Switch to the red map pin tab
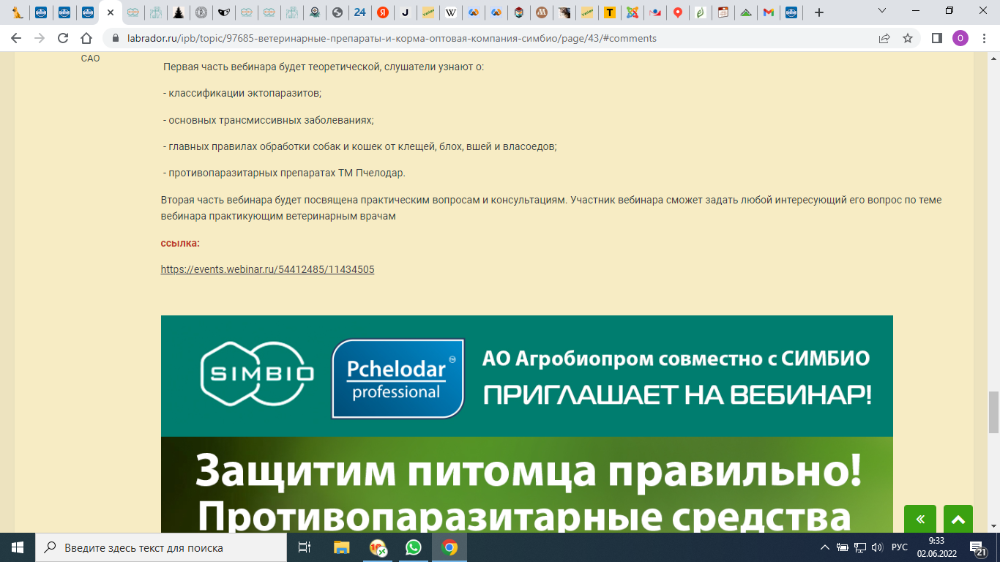Image resolution: width=1000 pixels, height=562 pixels. click(x=678, y=12)
